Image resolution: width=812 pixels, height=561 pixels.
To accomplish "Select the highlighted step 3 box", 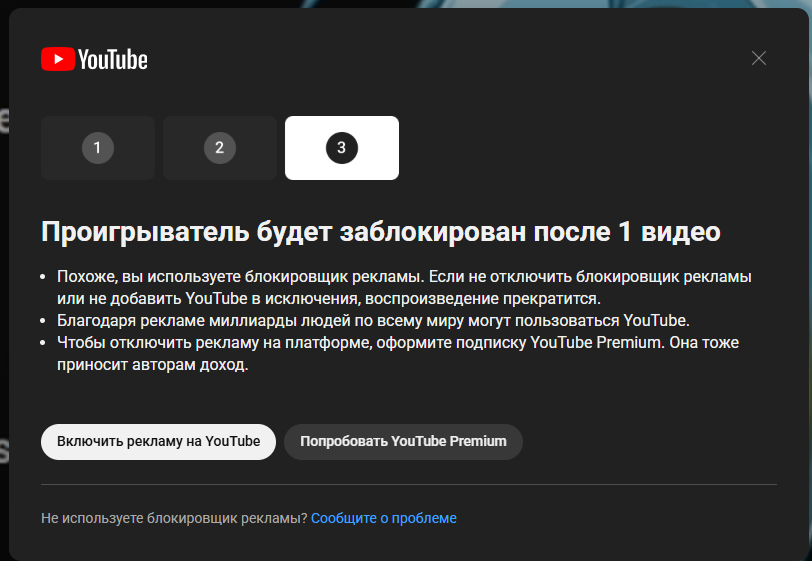I will click(x=342, y=148).
